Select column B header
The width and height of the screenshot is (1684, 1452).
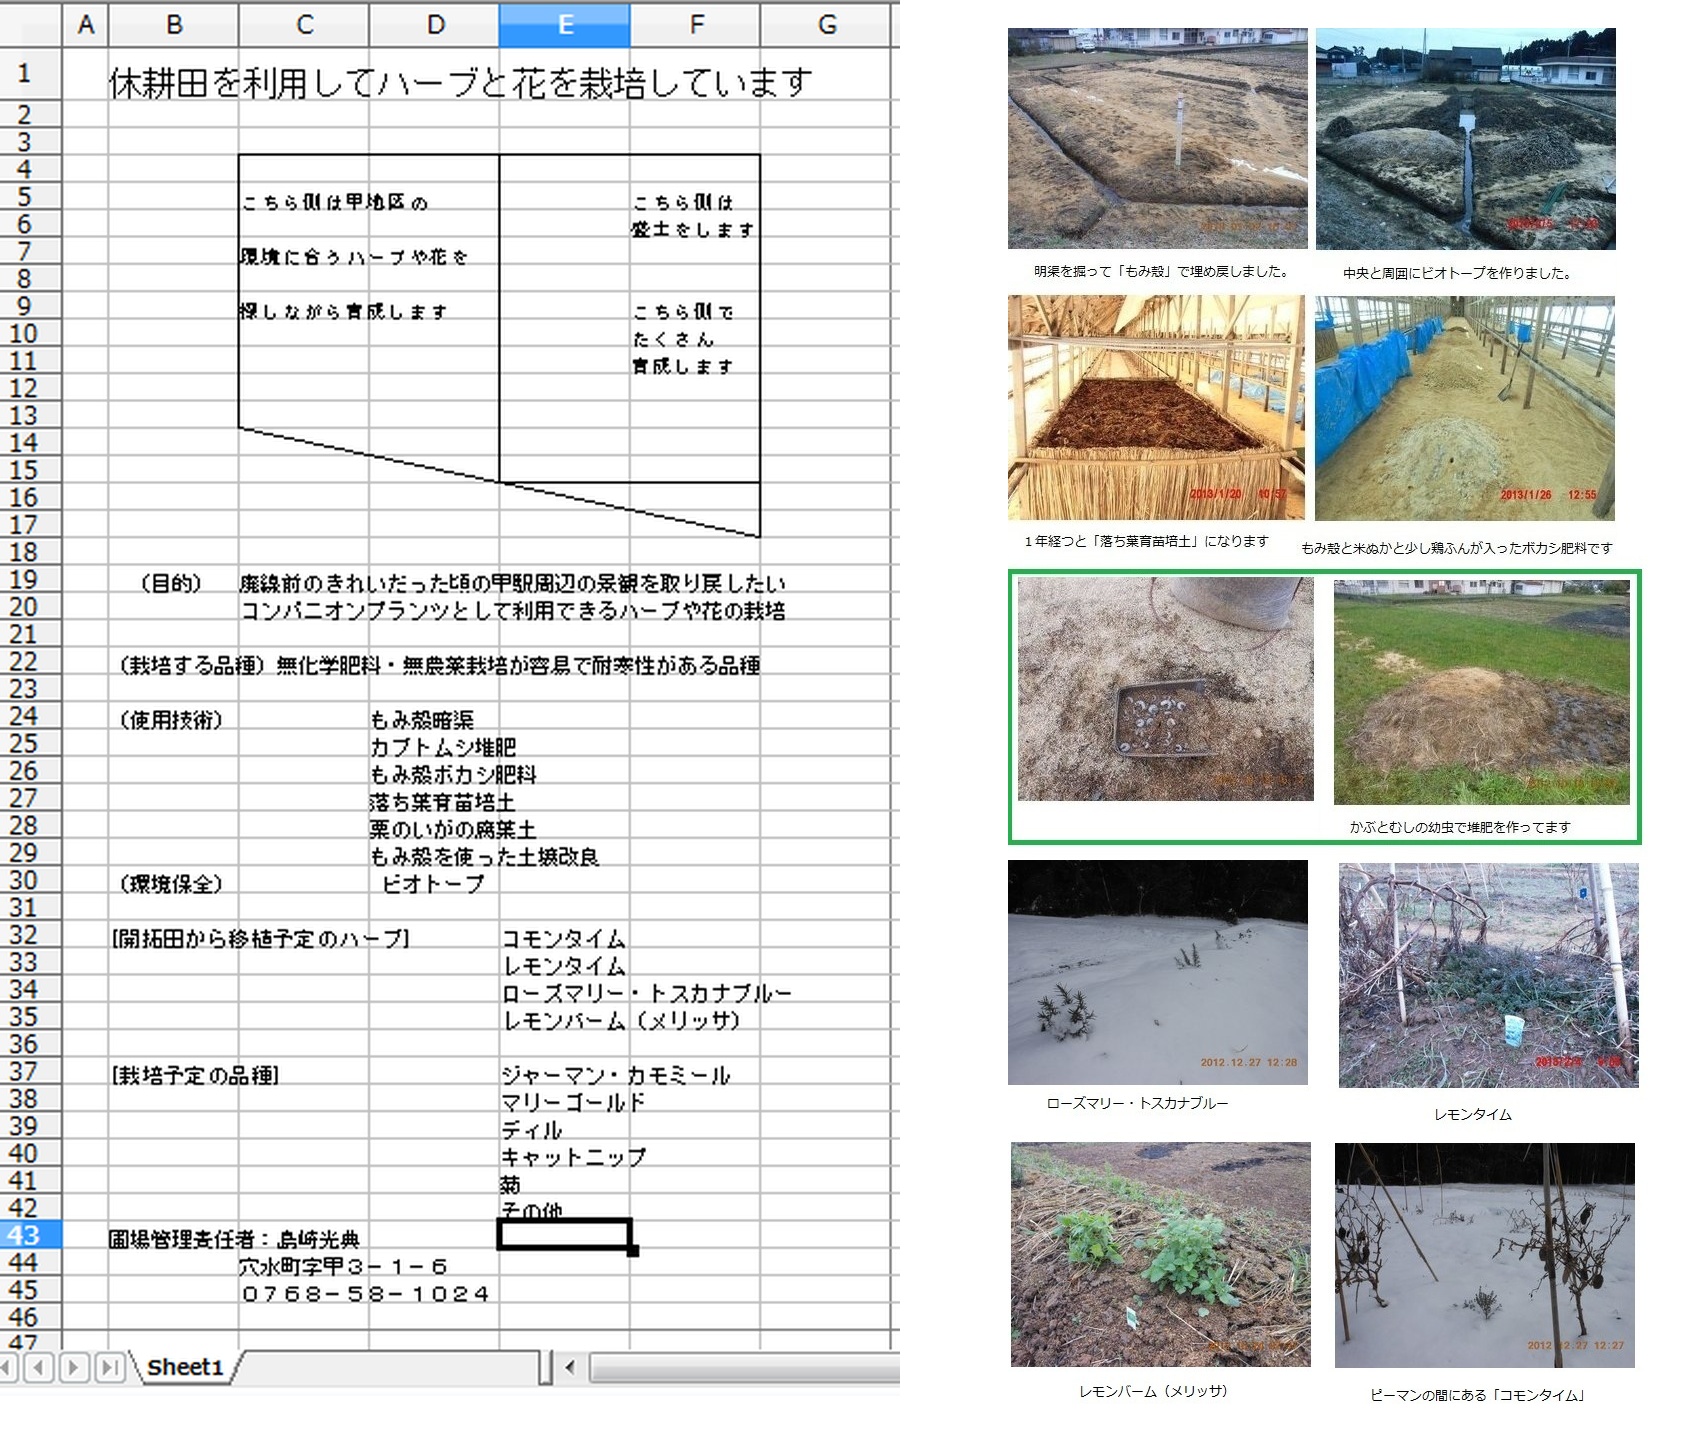pos(174,24)
